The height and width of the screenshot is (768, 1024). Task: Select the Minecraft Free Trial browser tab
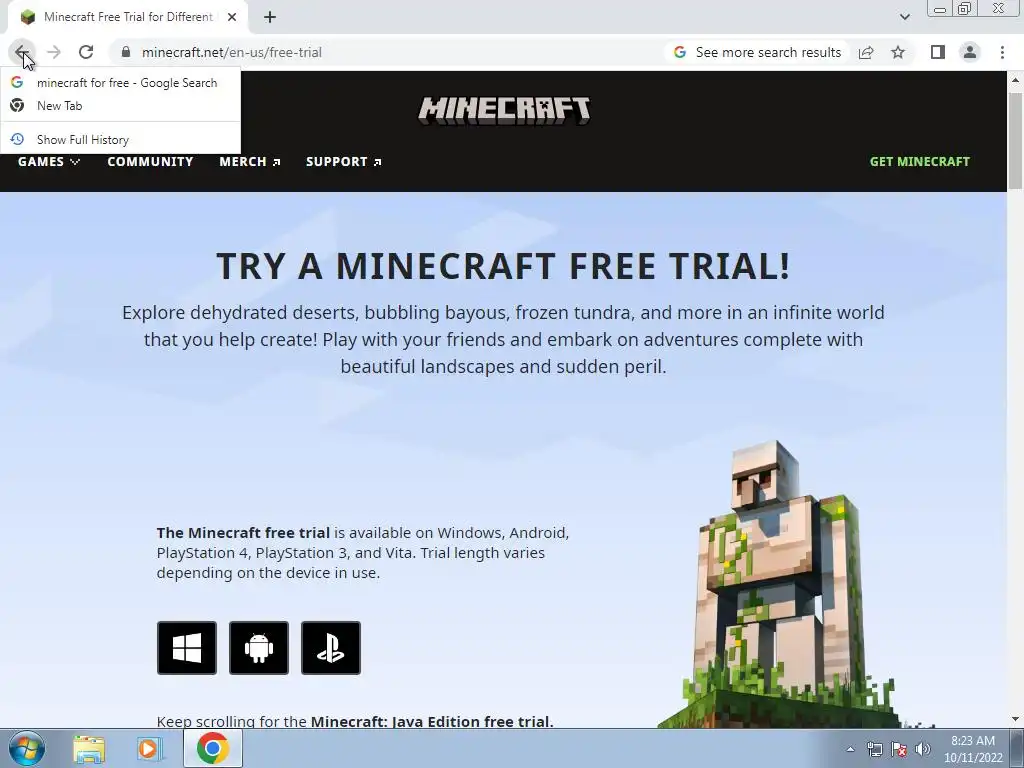point(128,17)
